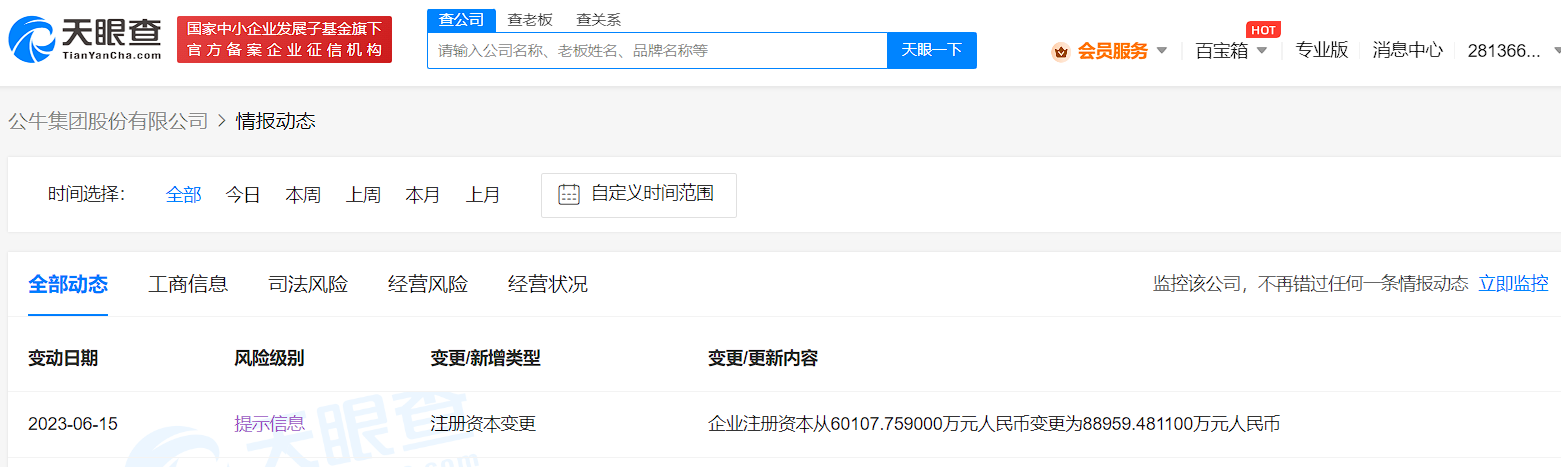Click the HOT badge above 百宝箱
This screenshot has width=1561, height=467.
click(x=1263, y=30)
